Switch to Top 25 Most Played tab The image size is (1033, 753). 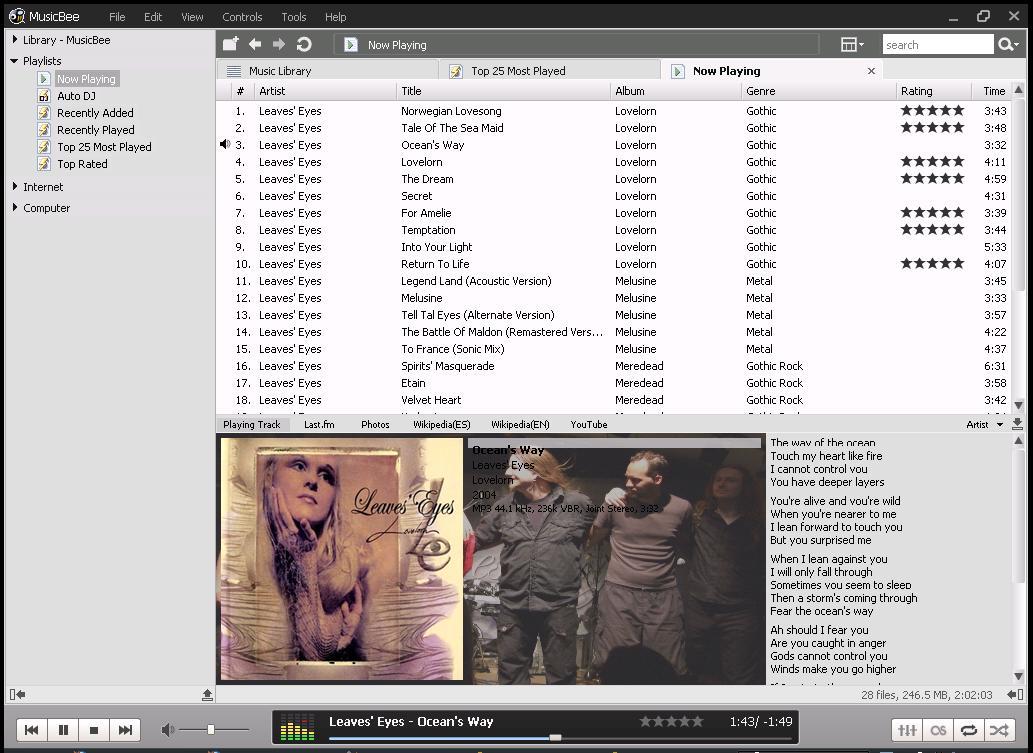549,70
